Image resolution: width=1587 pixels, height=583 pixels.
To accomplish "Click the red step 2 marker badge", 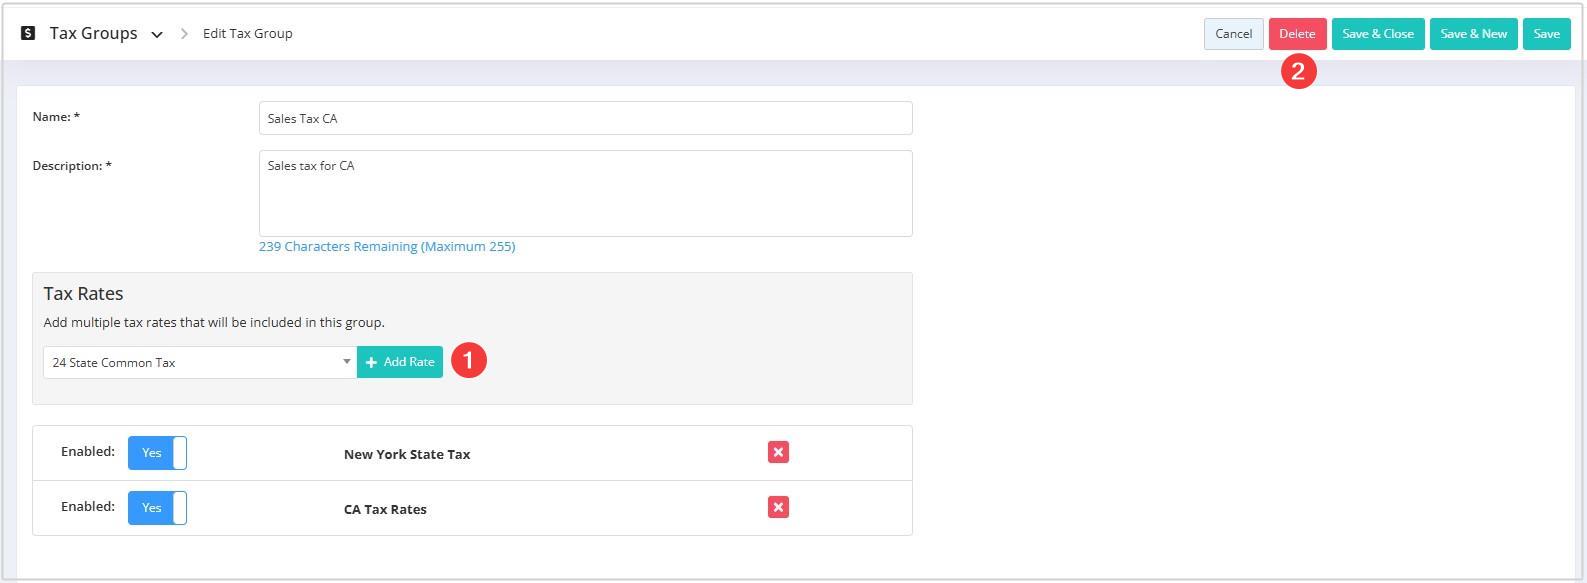I will pyautogui.click(x=1298, y=71).
